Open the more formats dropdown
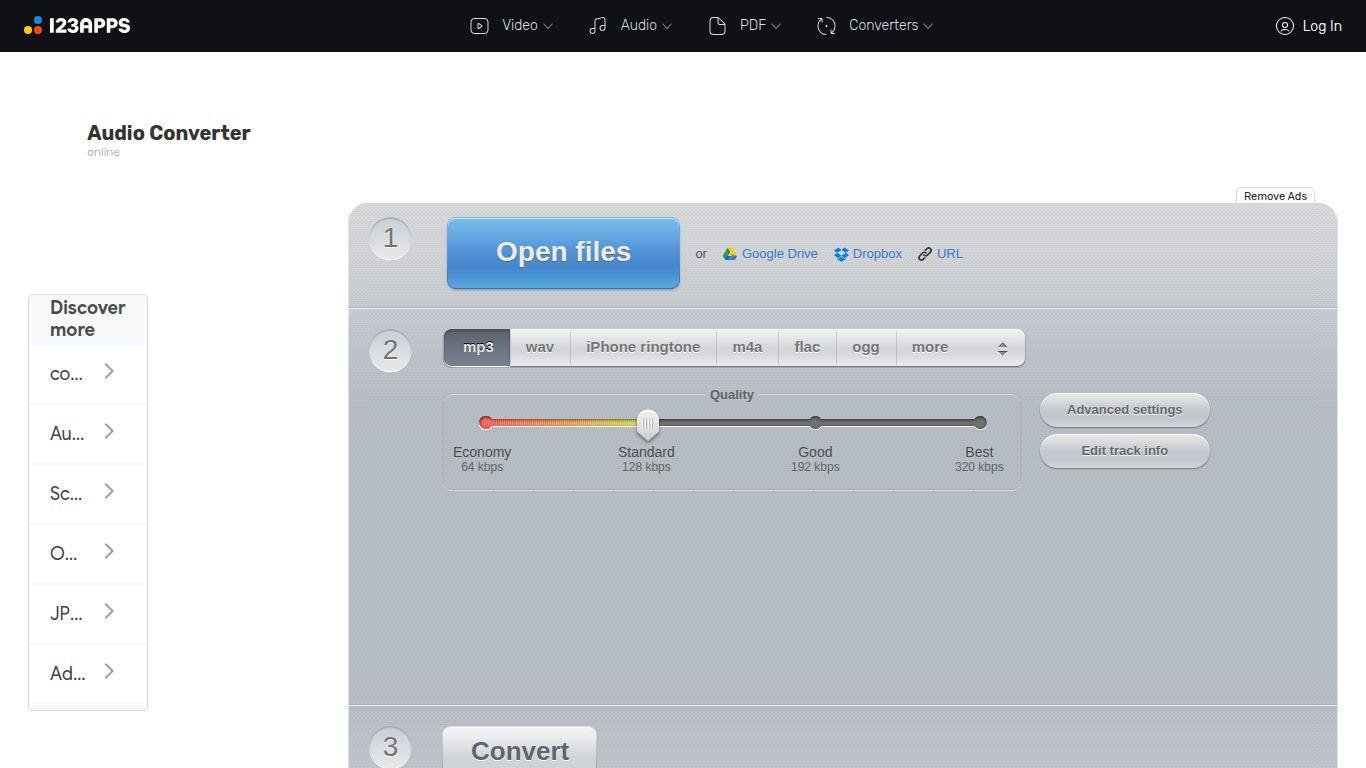 [959, 347]
